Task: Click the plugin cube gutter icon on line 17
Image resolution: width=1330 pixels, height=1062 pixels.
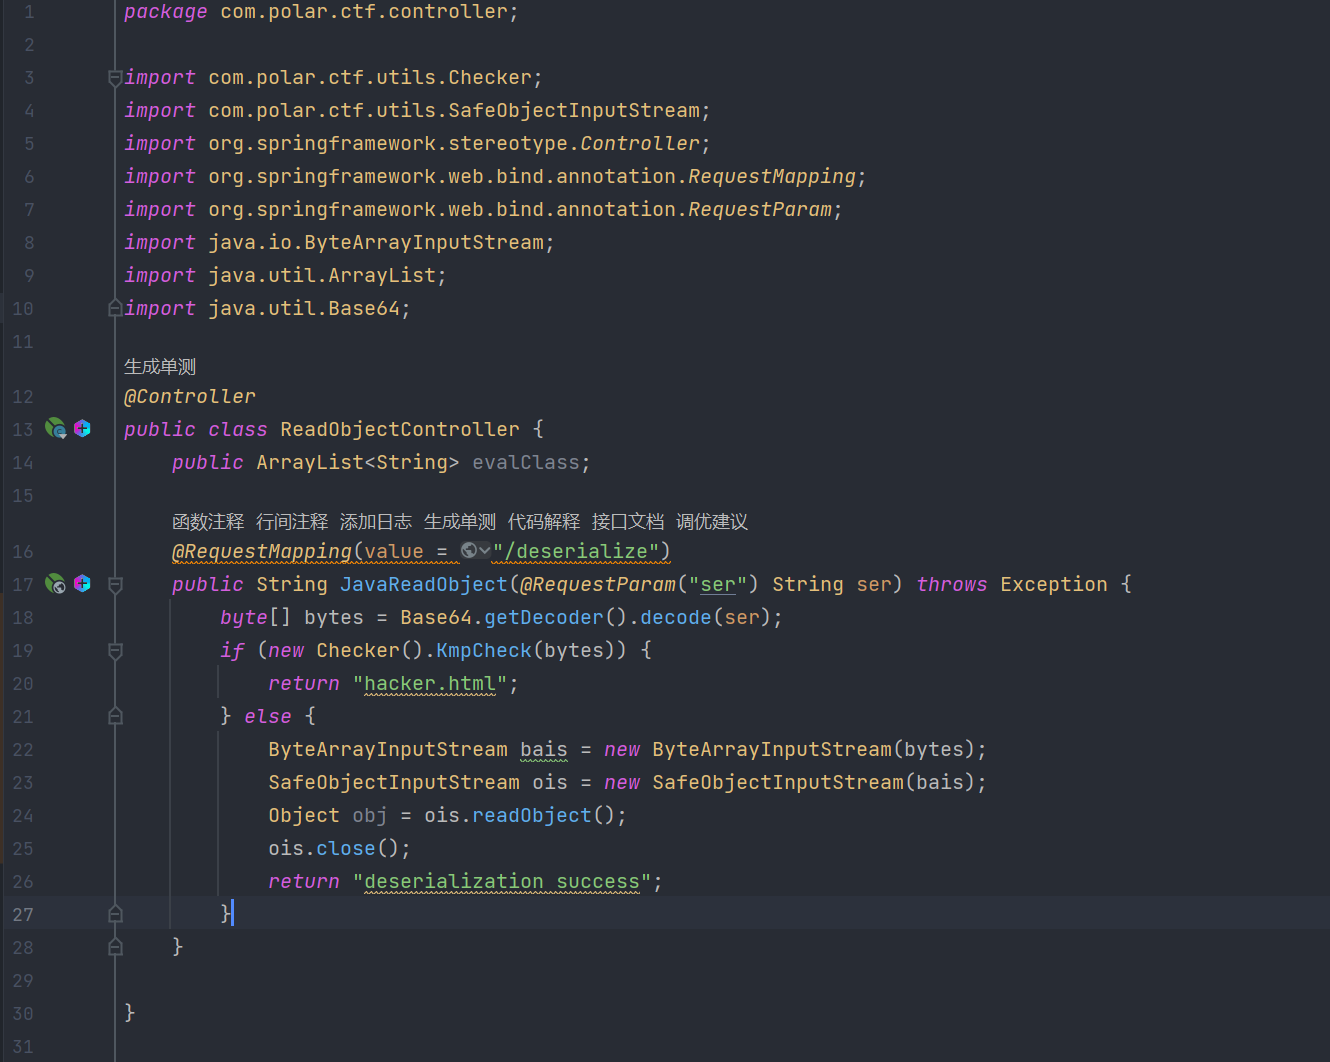Action: pyautogui.click(x=83, y=584)
